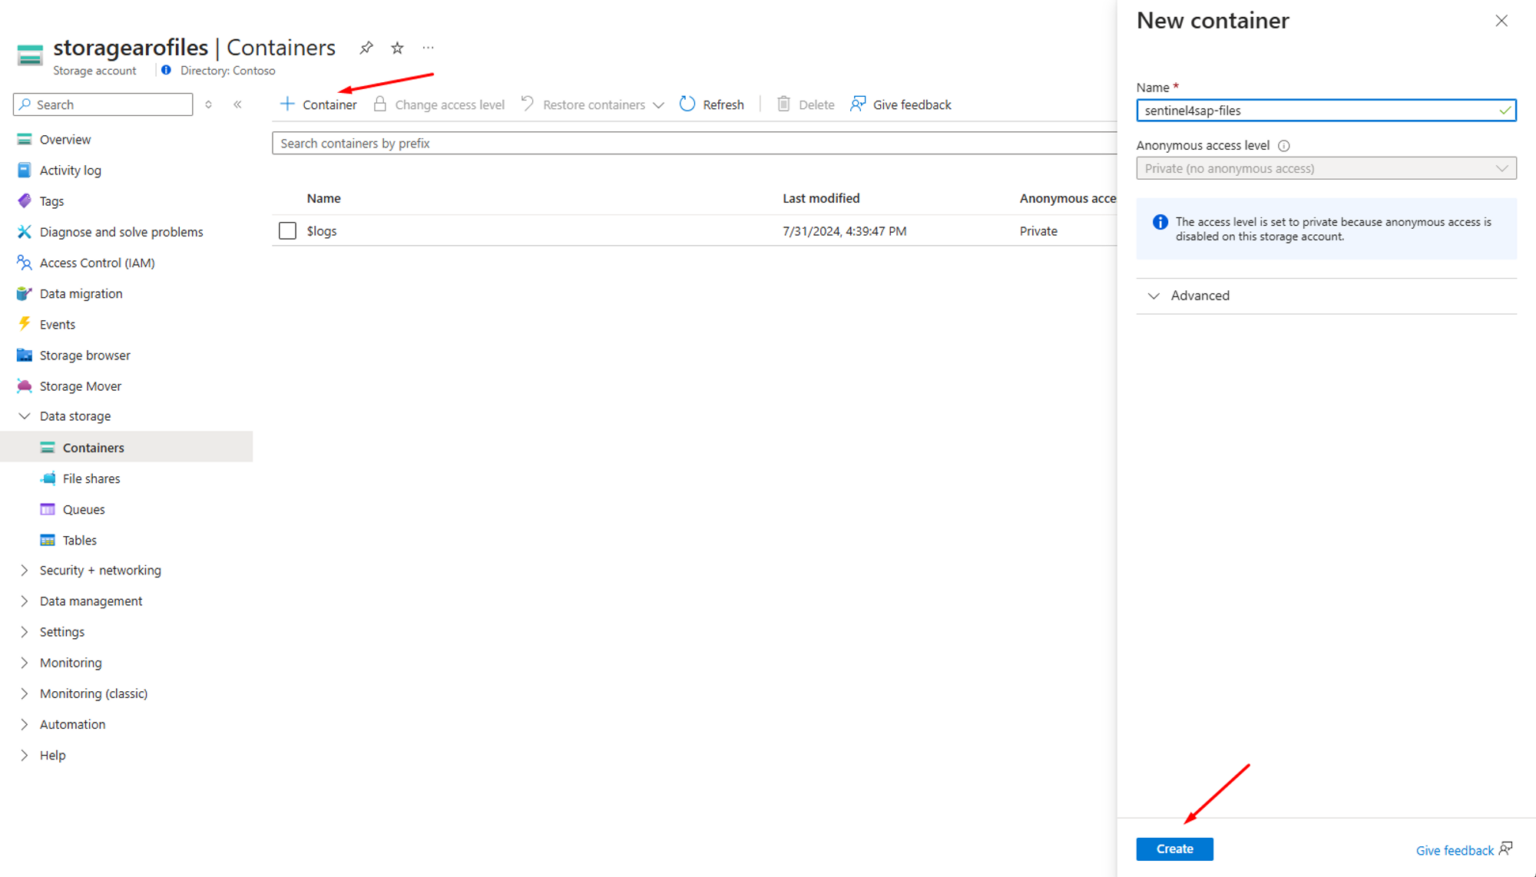Open Storage browser from the sidebar
This screenshot has height=877, width=1536.
coord(85,355)
